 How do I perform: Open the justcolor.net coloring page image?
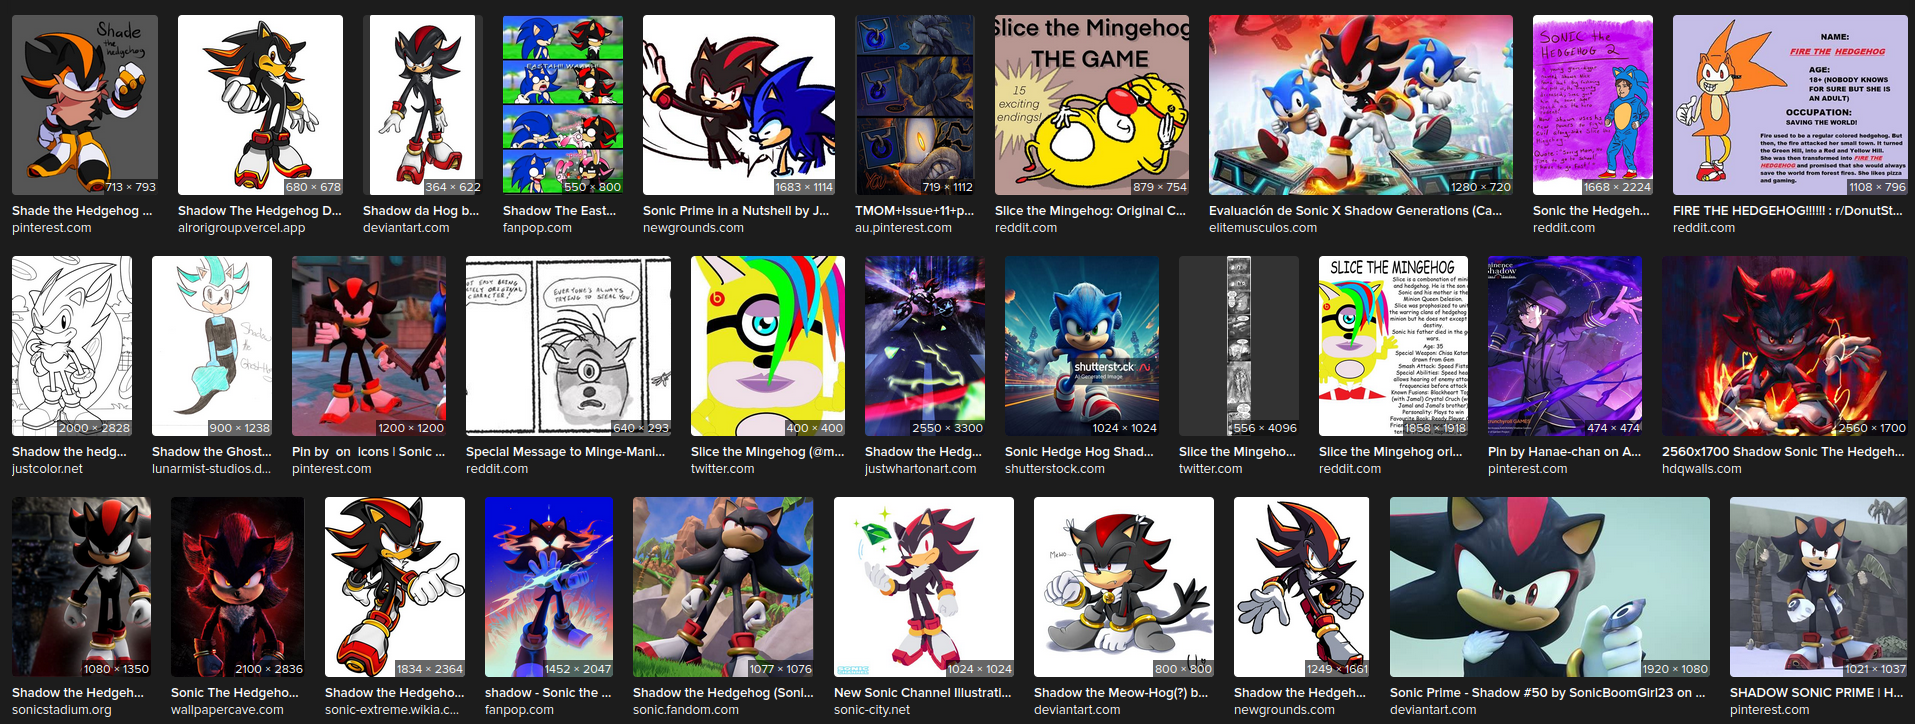[x=72, y=346]
